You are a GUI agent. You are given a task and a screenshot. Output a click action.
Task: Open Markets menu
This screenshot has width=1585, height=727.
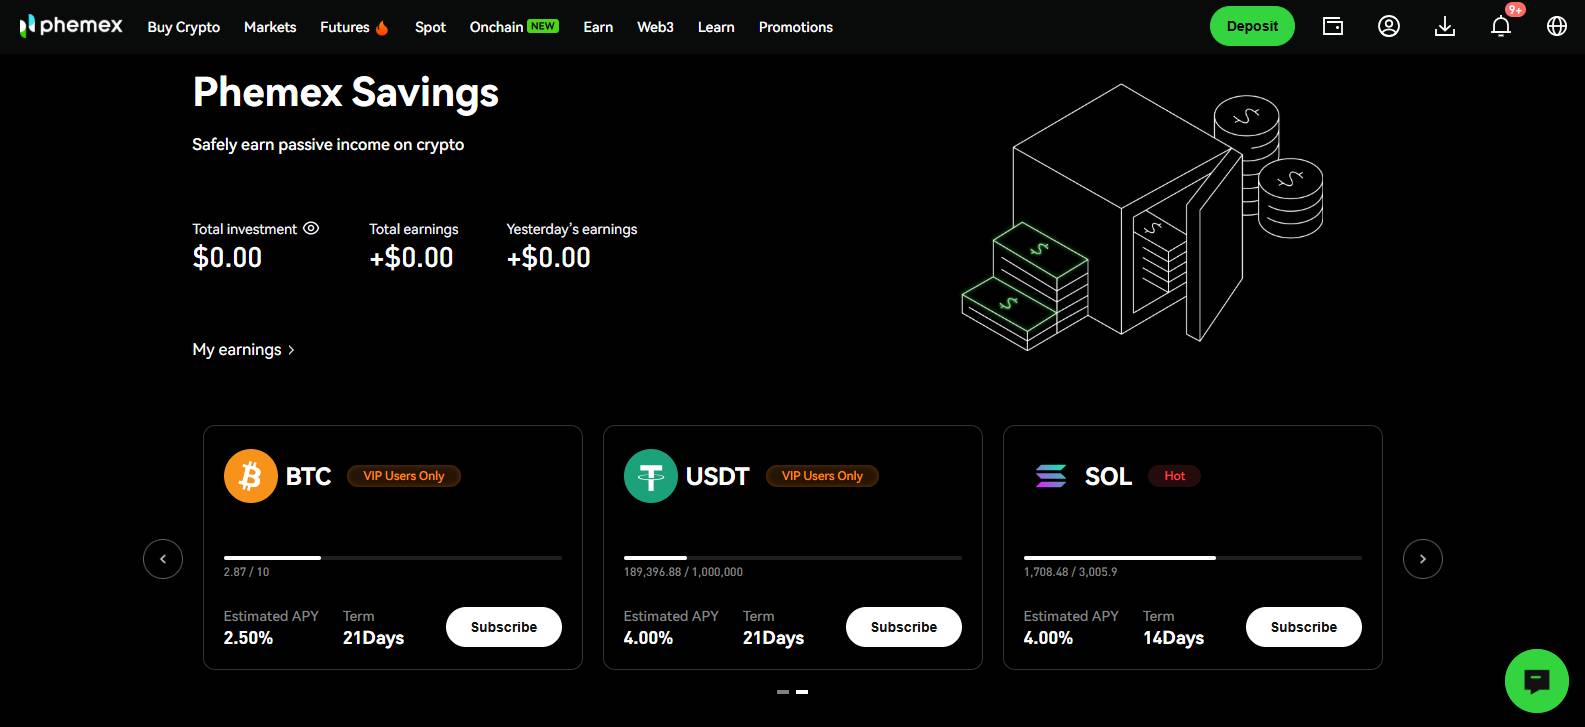tap(270, 27)
